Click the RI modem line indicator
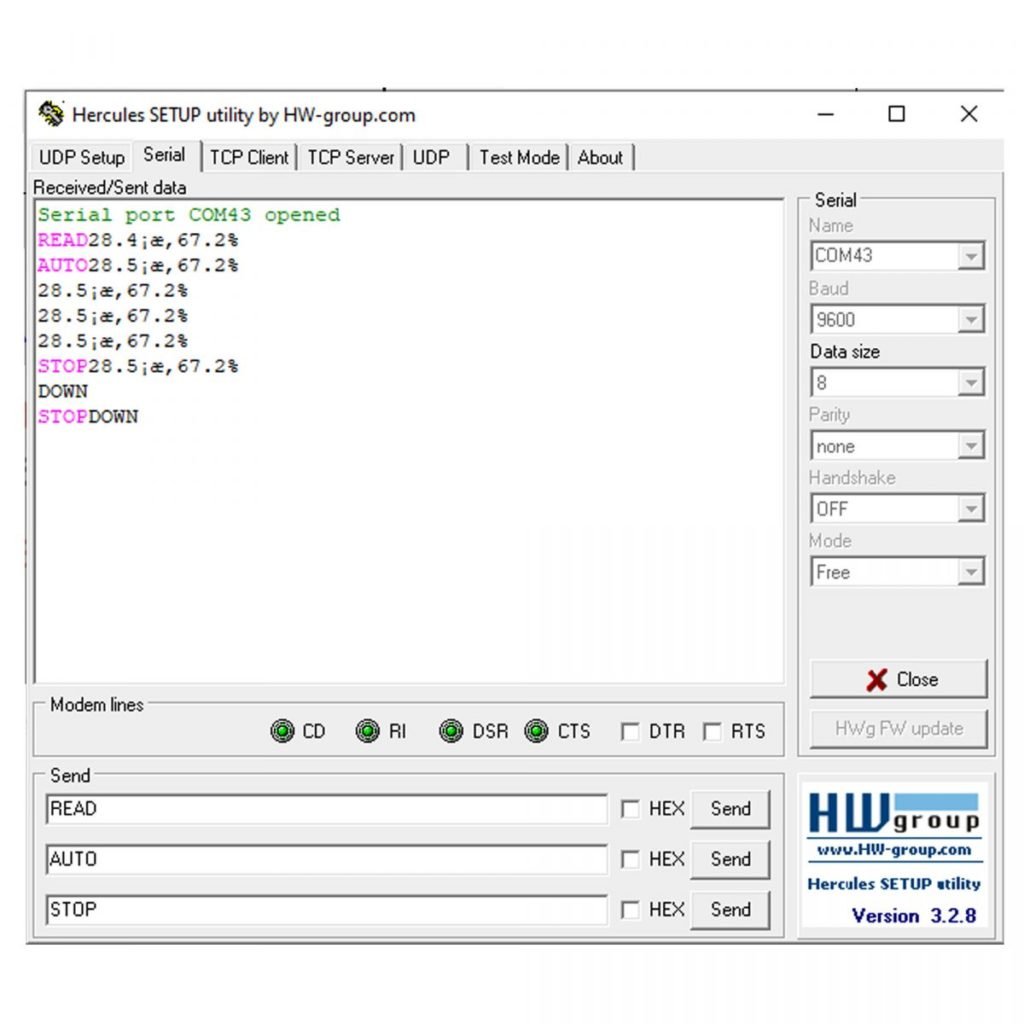1024x1024 pixels. pyautogui.click(x=368, y=732)
